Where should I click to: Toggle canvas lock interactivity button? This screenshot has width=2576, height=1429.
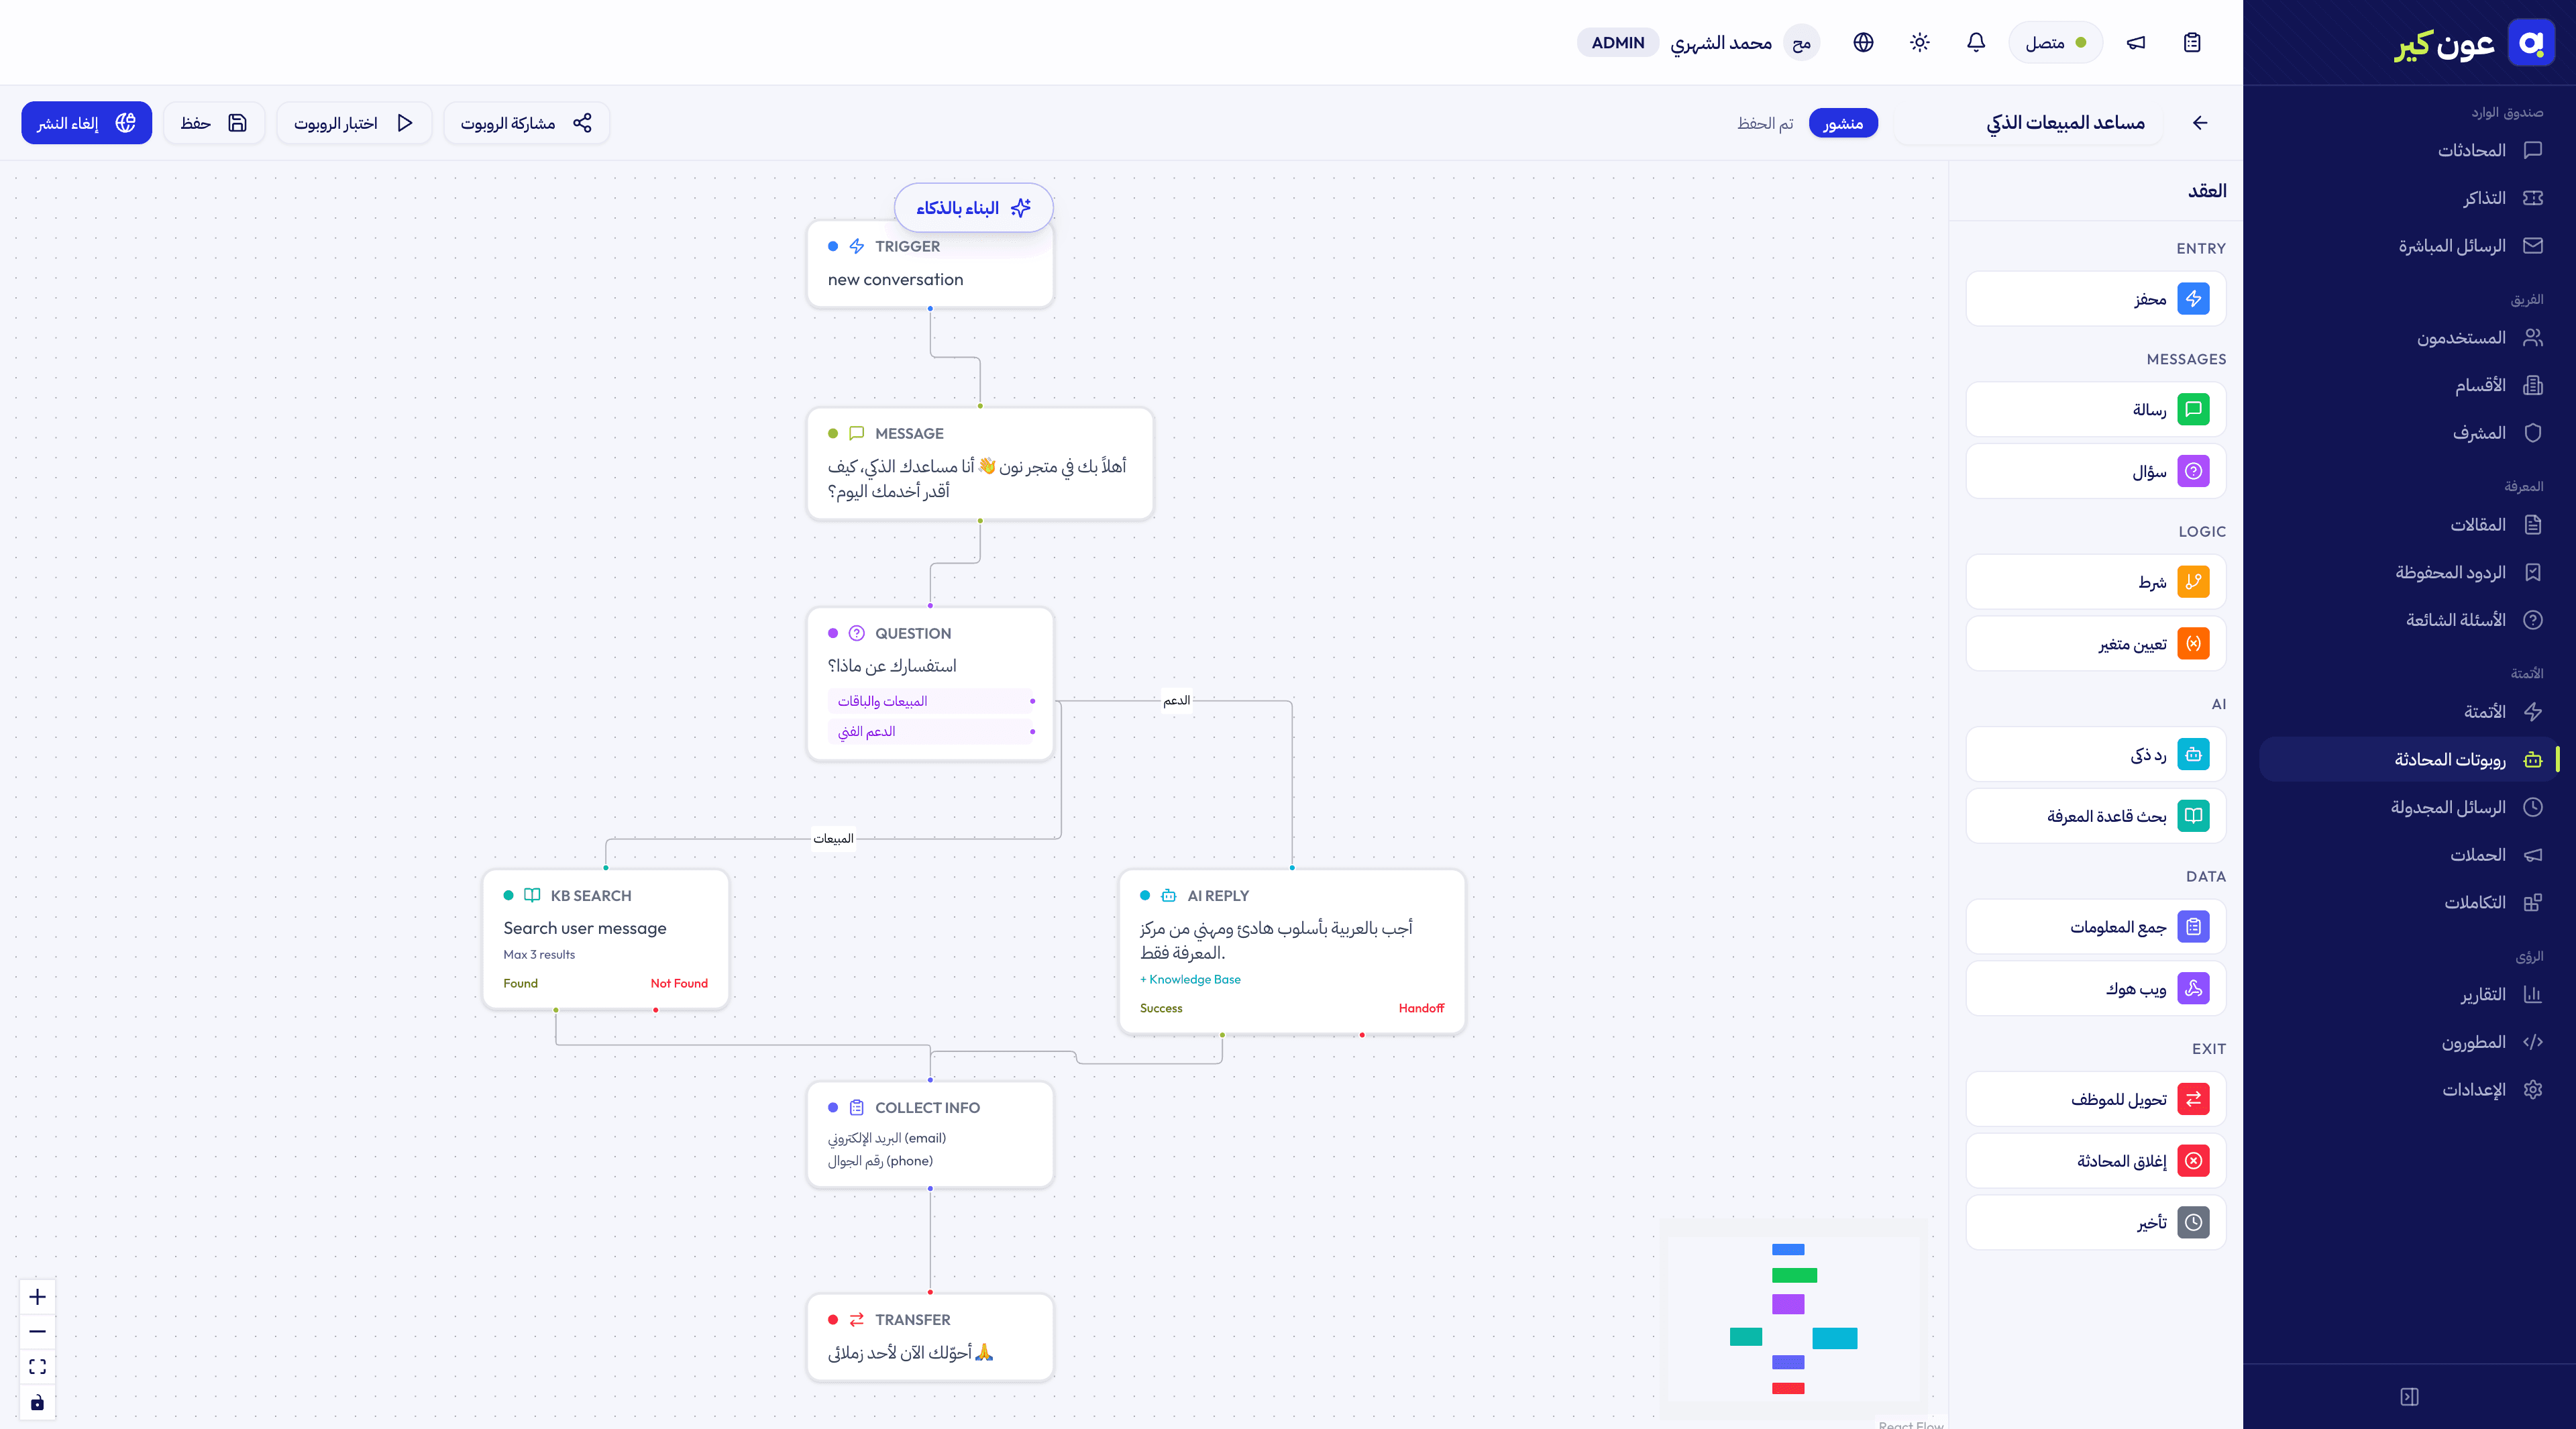pos(38,1402)
